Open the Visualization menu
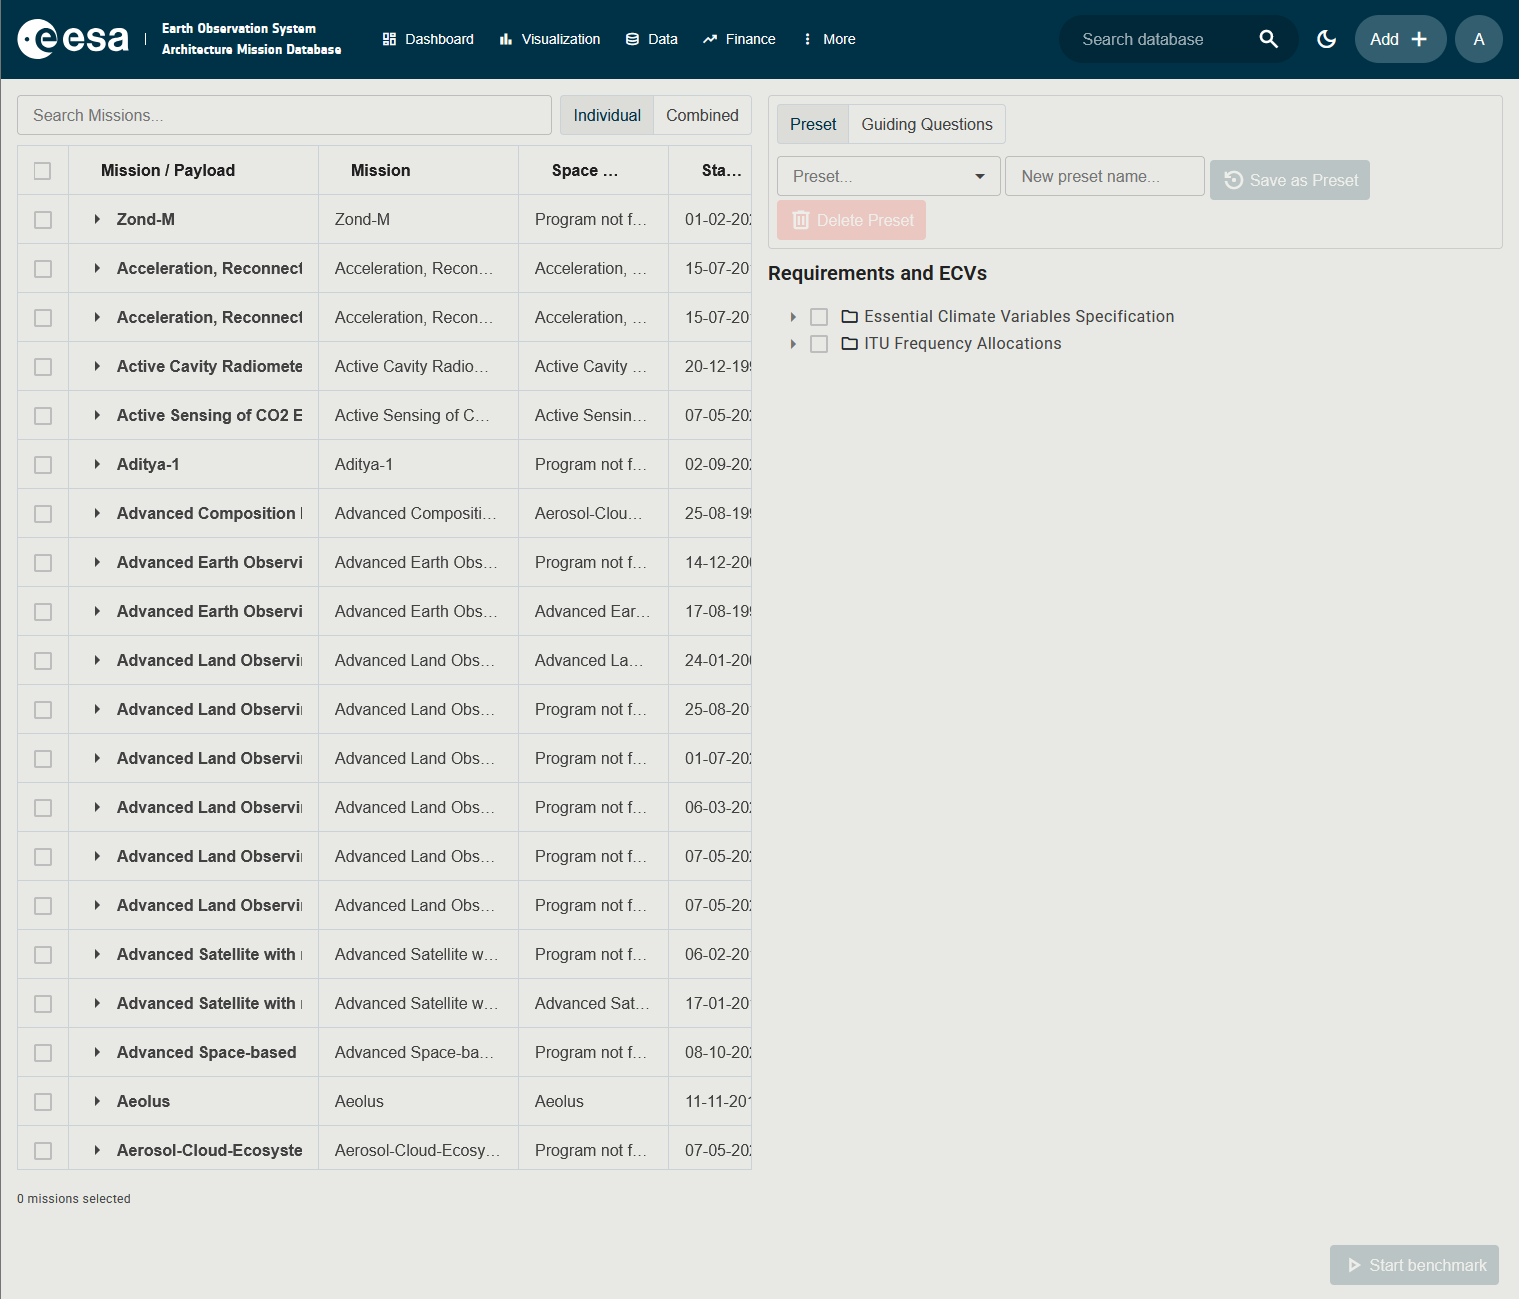1519x1299 pixels. (550, 39)
